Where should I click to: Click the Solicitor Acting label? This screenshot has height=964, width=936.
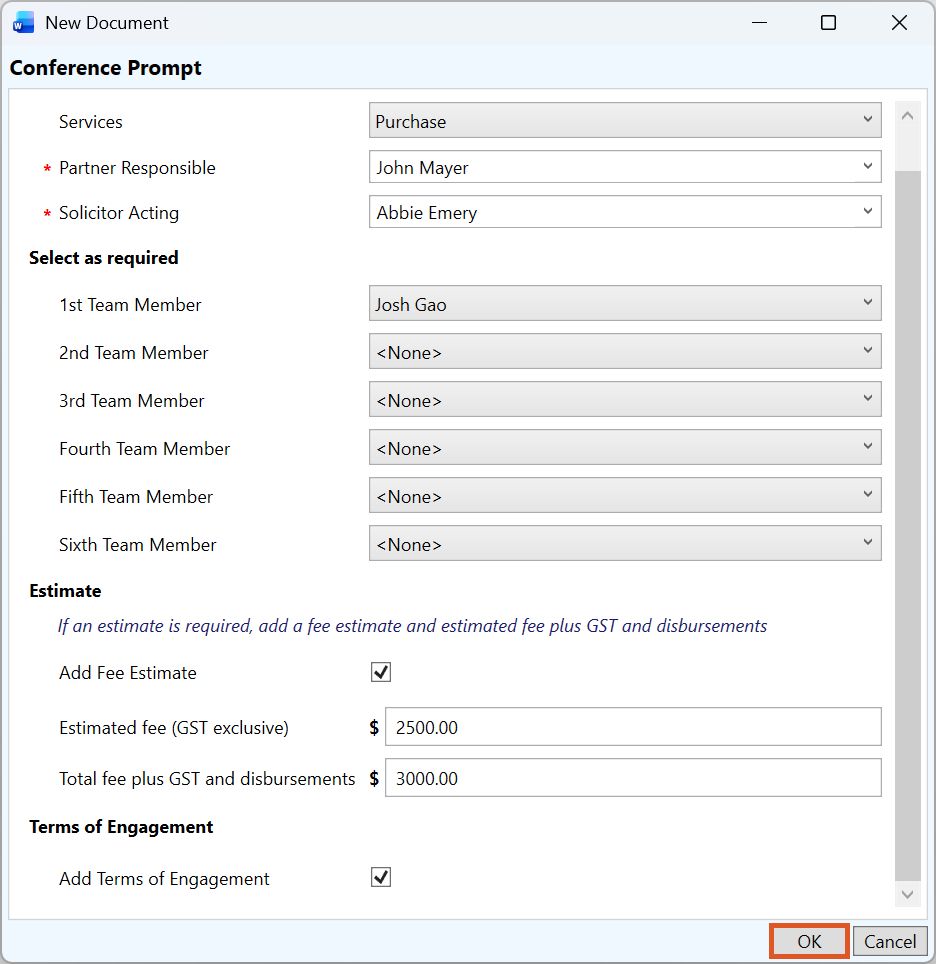[119, 213]
